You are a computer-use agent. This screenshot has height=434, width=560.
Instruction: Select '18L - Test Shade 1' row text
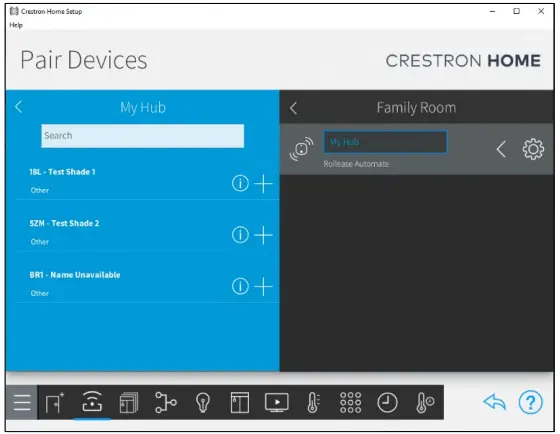coord(62,172)
